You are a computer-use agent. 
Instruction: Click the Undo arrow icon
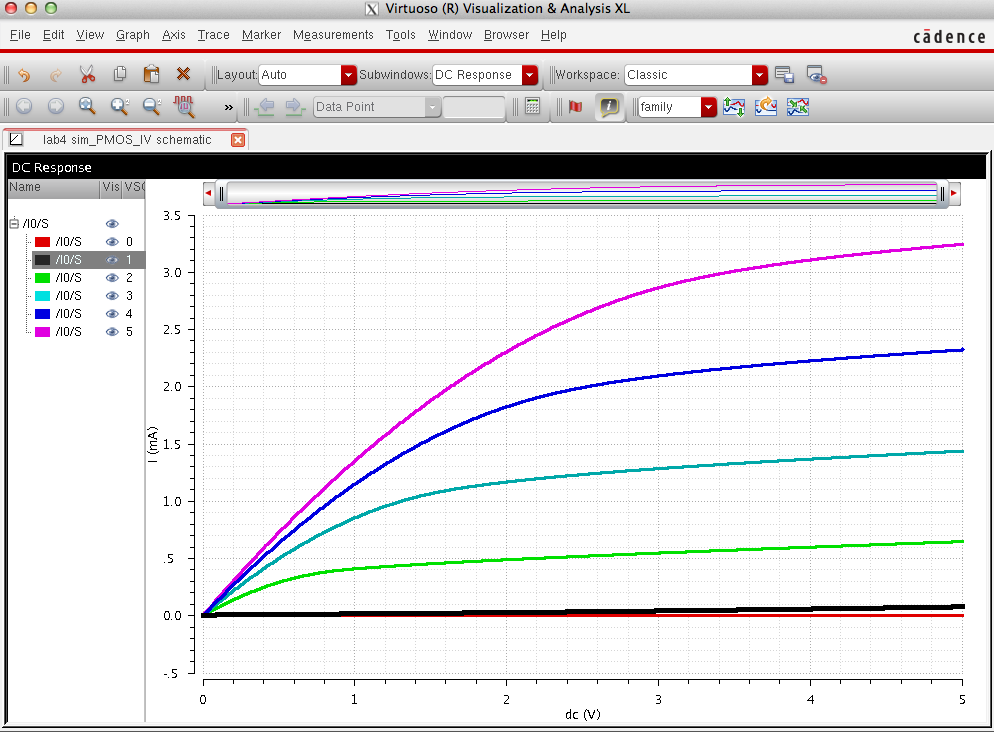[x=24, y=75]
